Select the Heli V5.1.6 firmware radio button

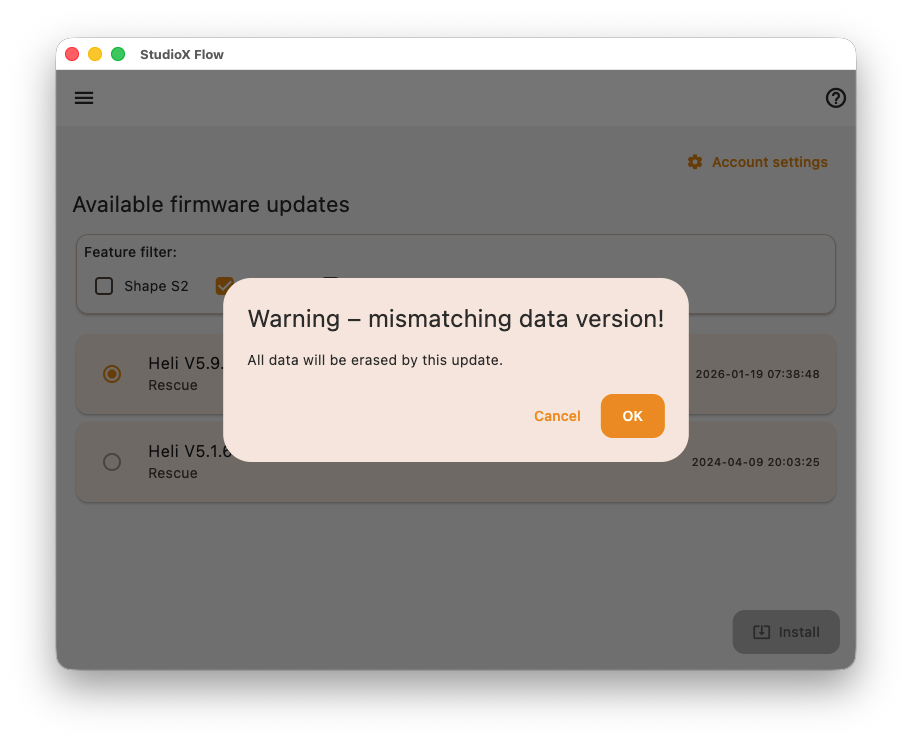[112, 462]
